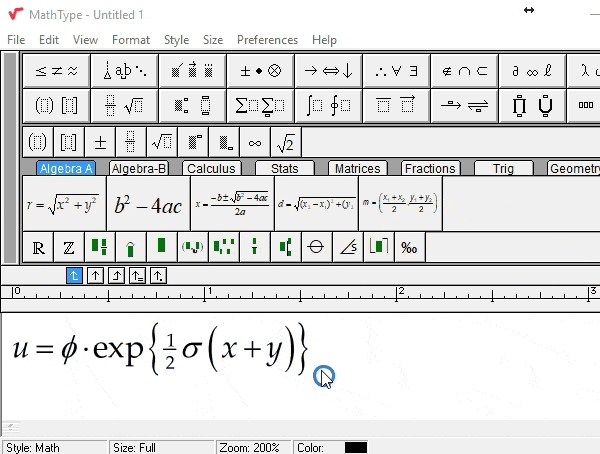
Task: Switch to the Trig tab
Action: (x=504, y=168)
